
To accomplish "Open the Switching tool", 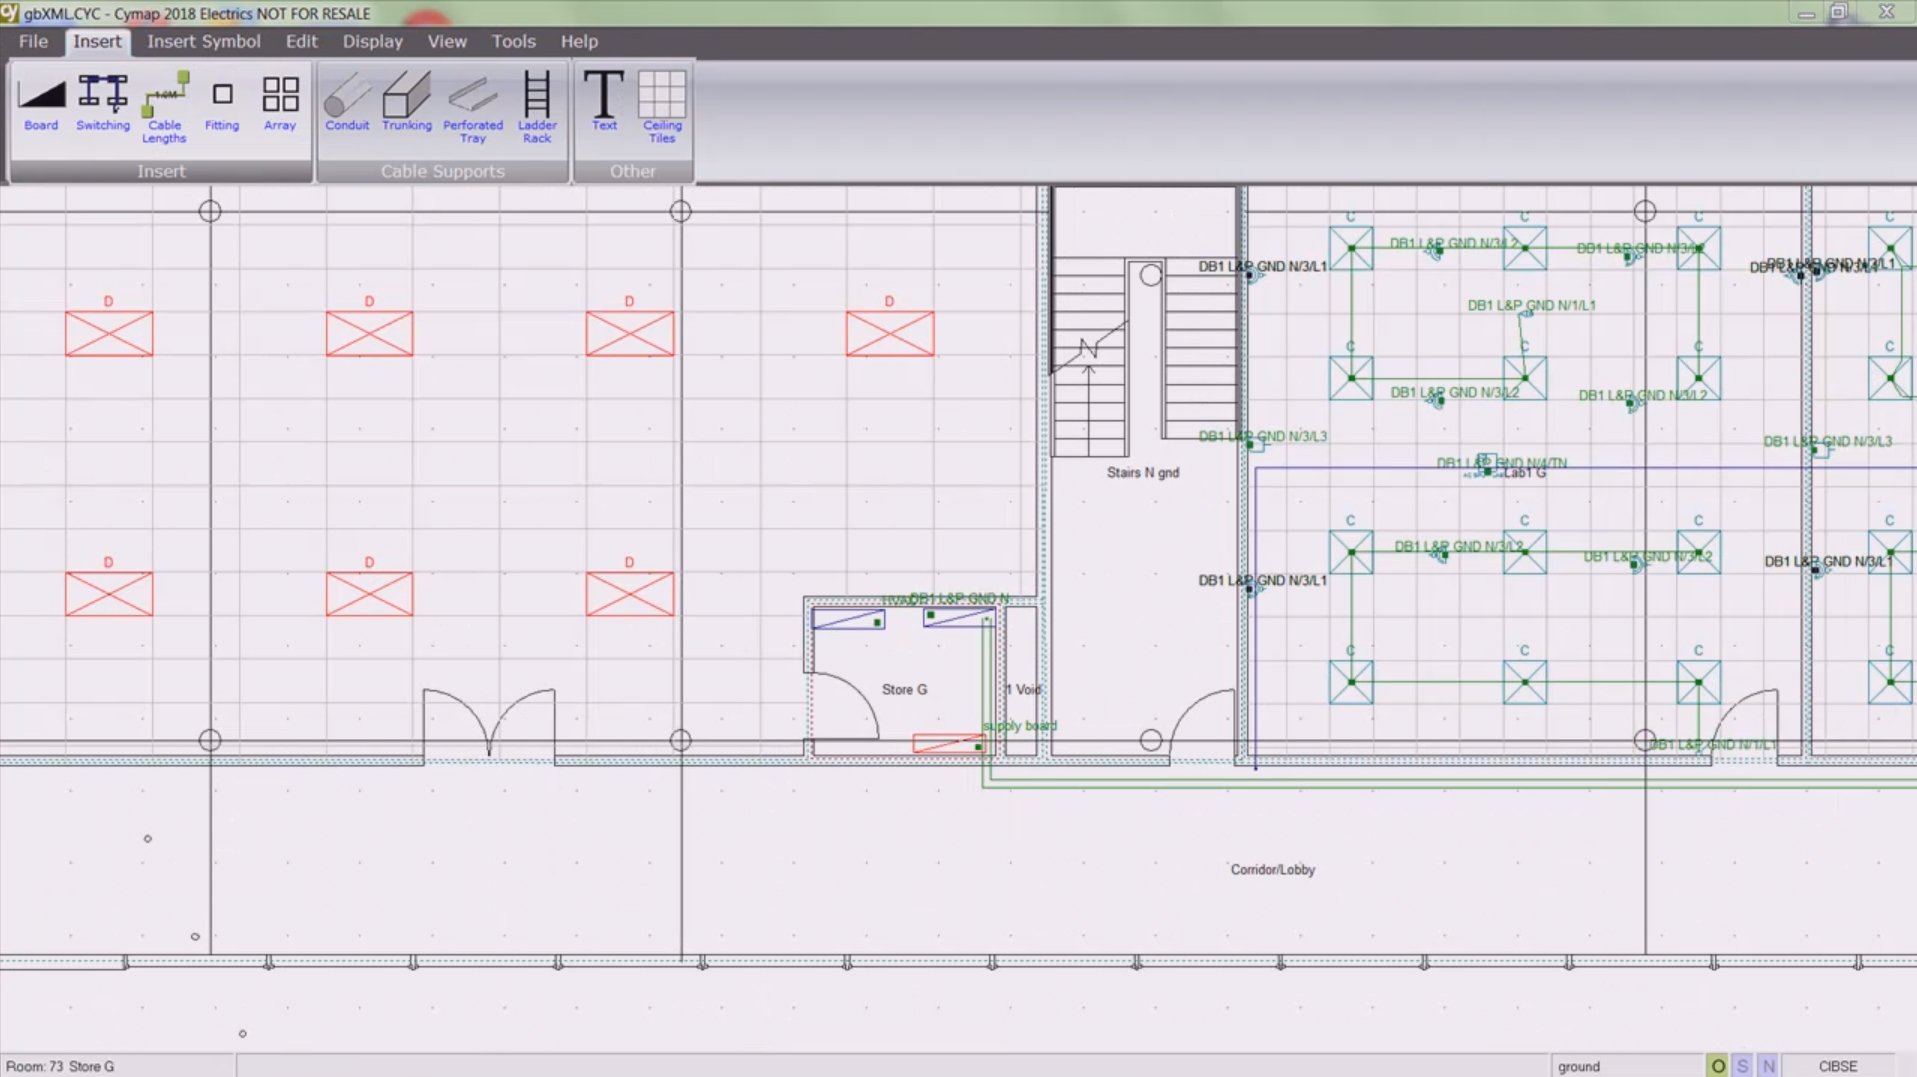I will point(103,103).
